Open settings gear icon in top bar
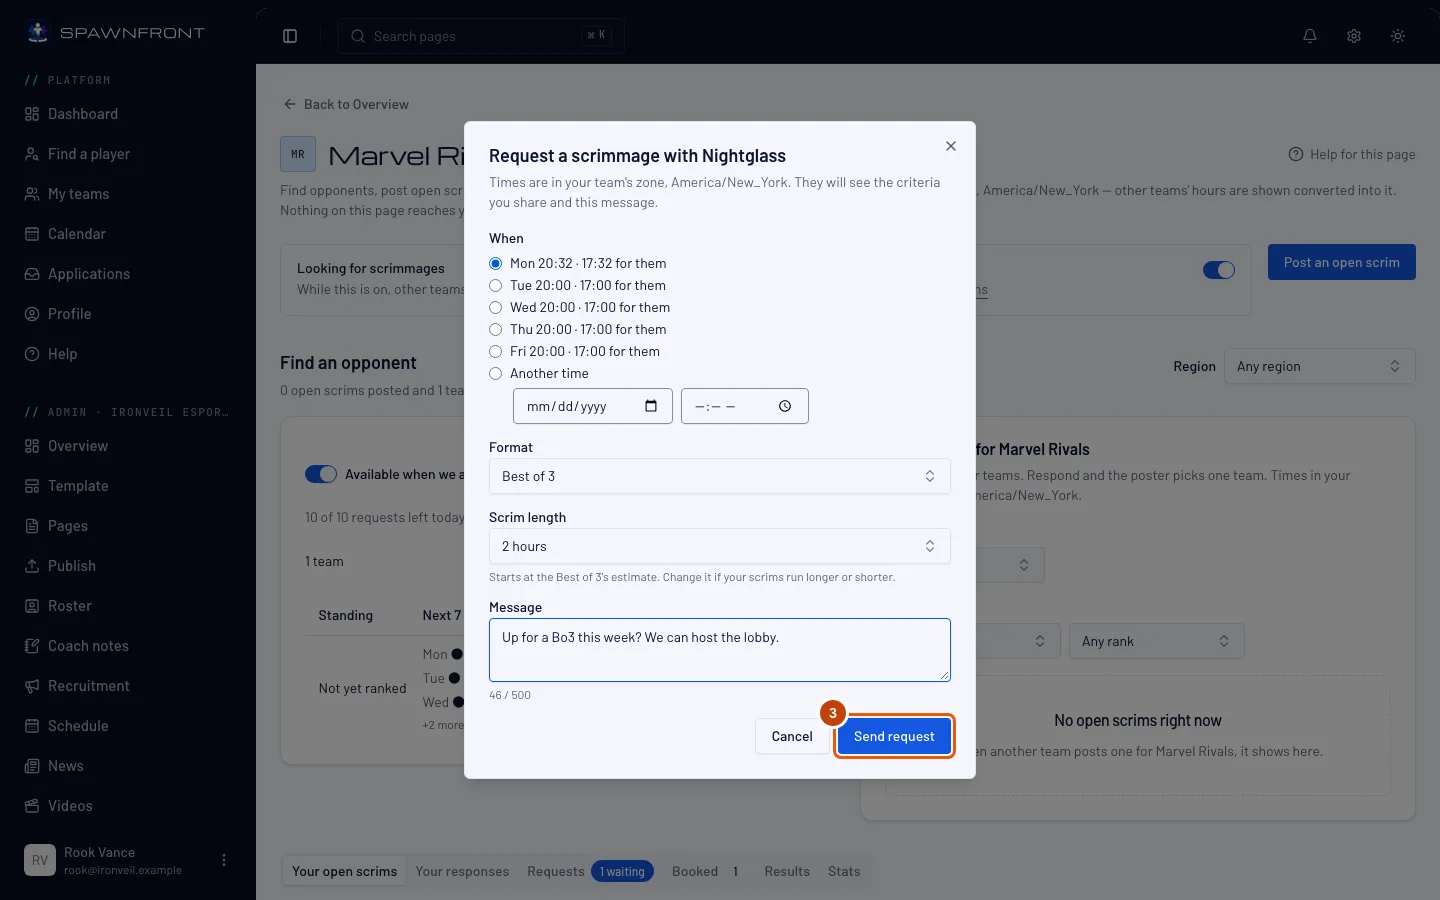Viewport: 1440px width, 900px height. 1354,36
